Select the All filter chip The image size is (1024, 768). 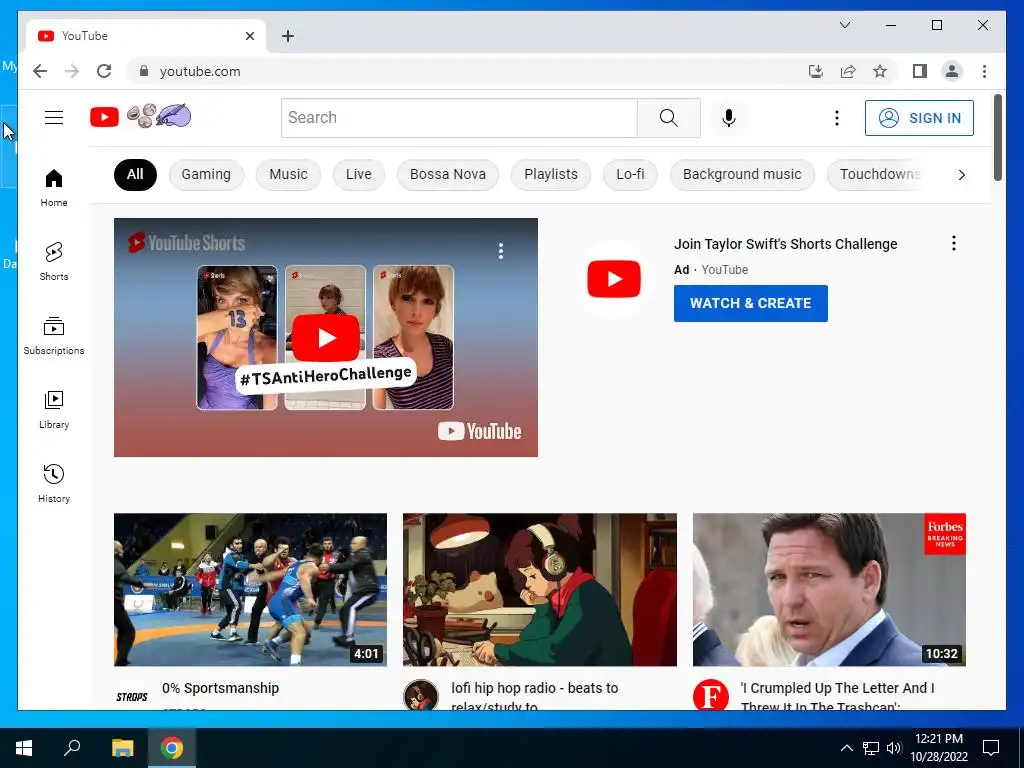point(135,174)
